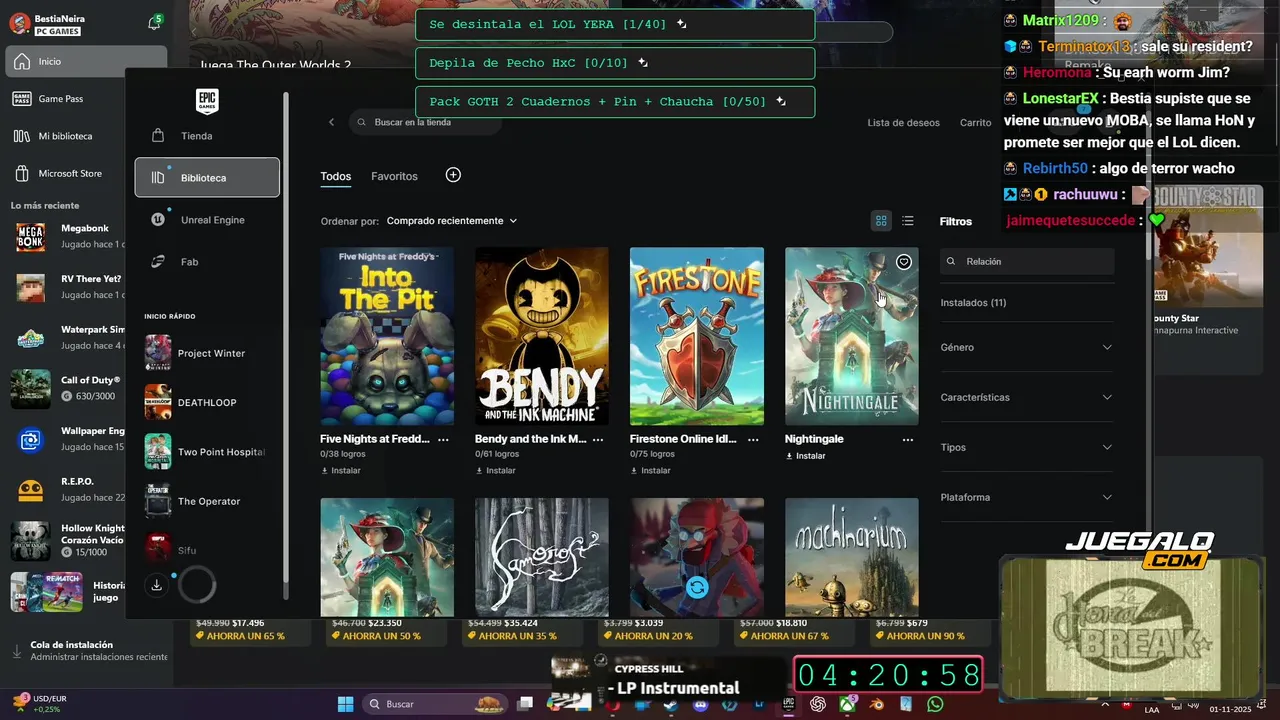
Task: Open Discord from the taskbar
Action: [x=700, y=704]
